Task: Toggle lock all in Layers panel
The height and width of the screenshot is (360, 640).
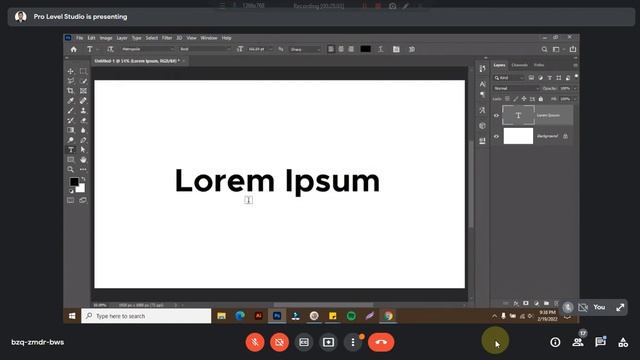Action: [x=541, y=99]
